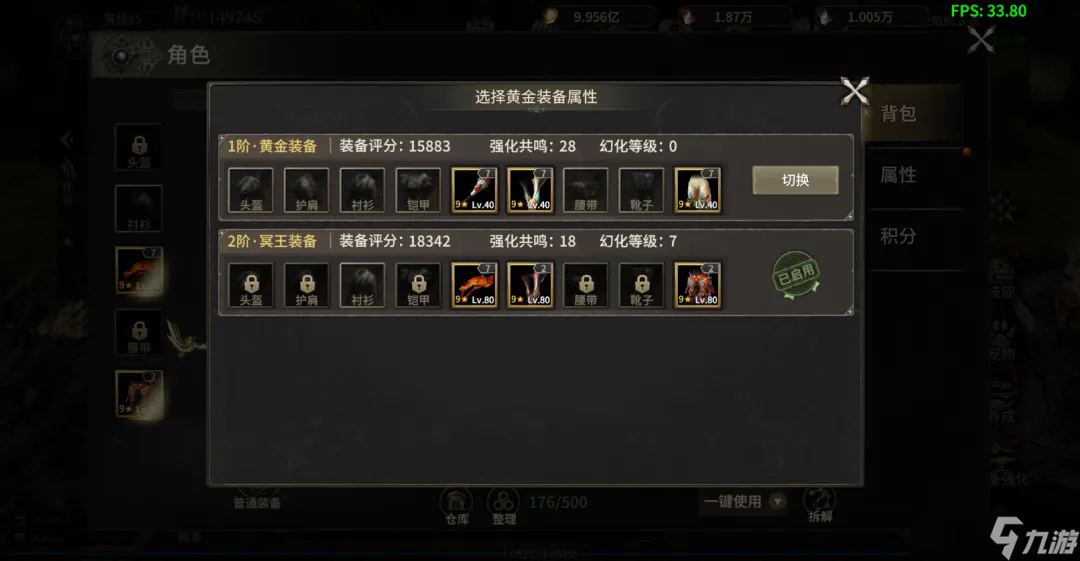Open the Lv.40 weapon item in 黄金装备
1080x561 pixels.
474,190
